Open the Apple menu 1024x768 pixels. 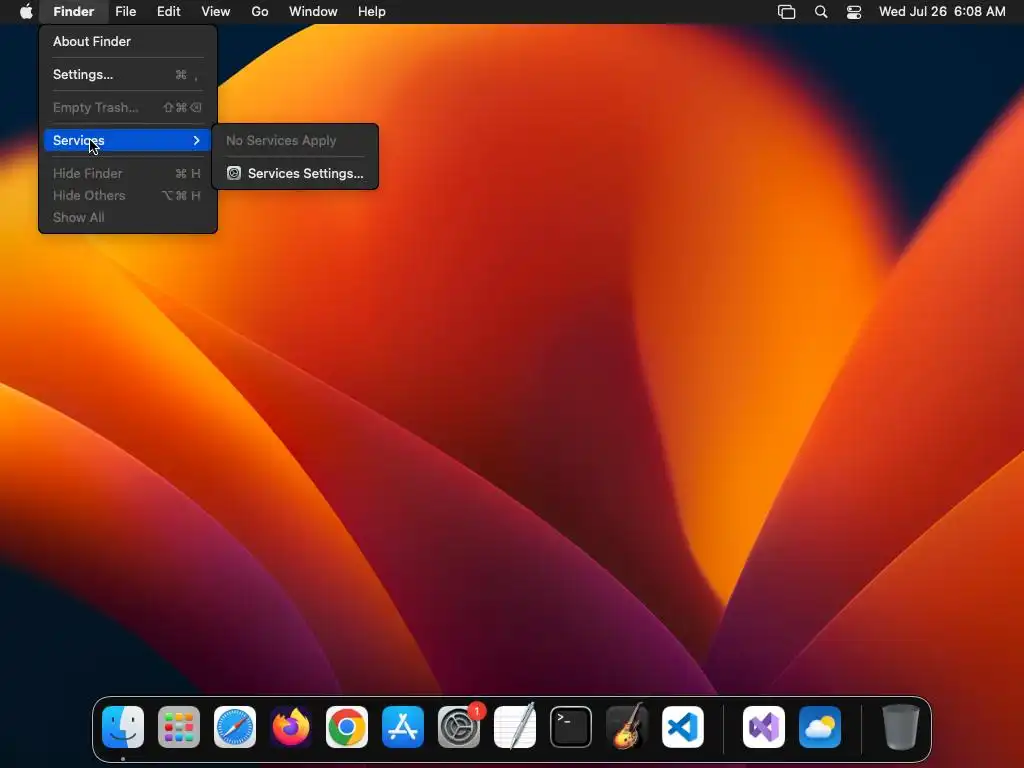(x=26, y=12)
